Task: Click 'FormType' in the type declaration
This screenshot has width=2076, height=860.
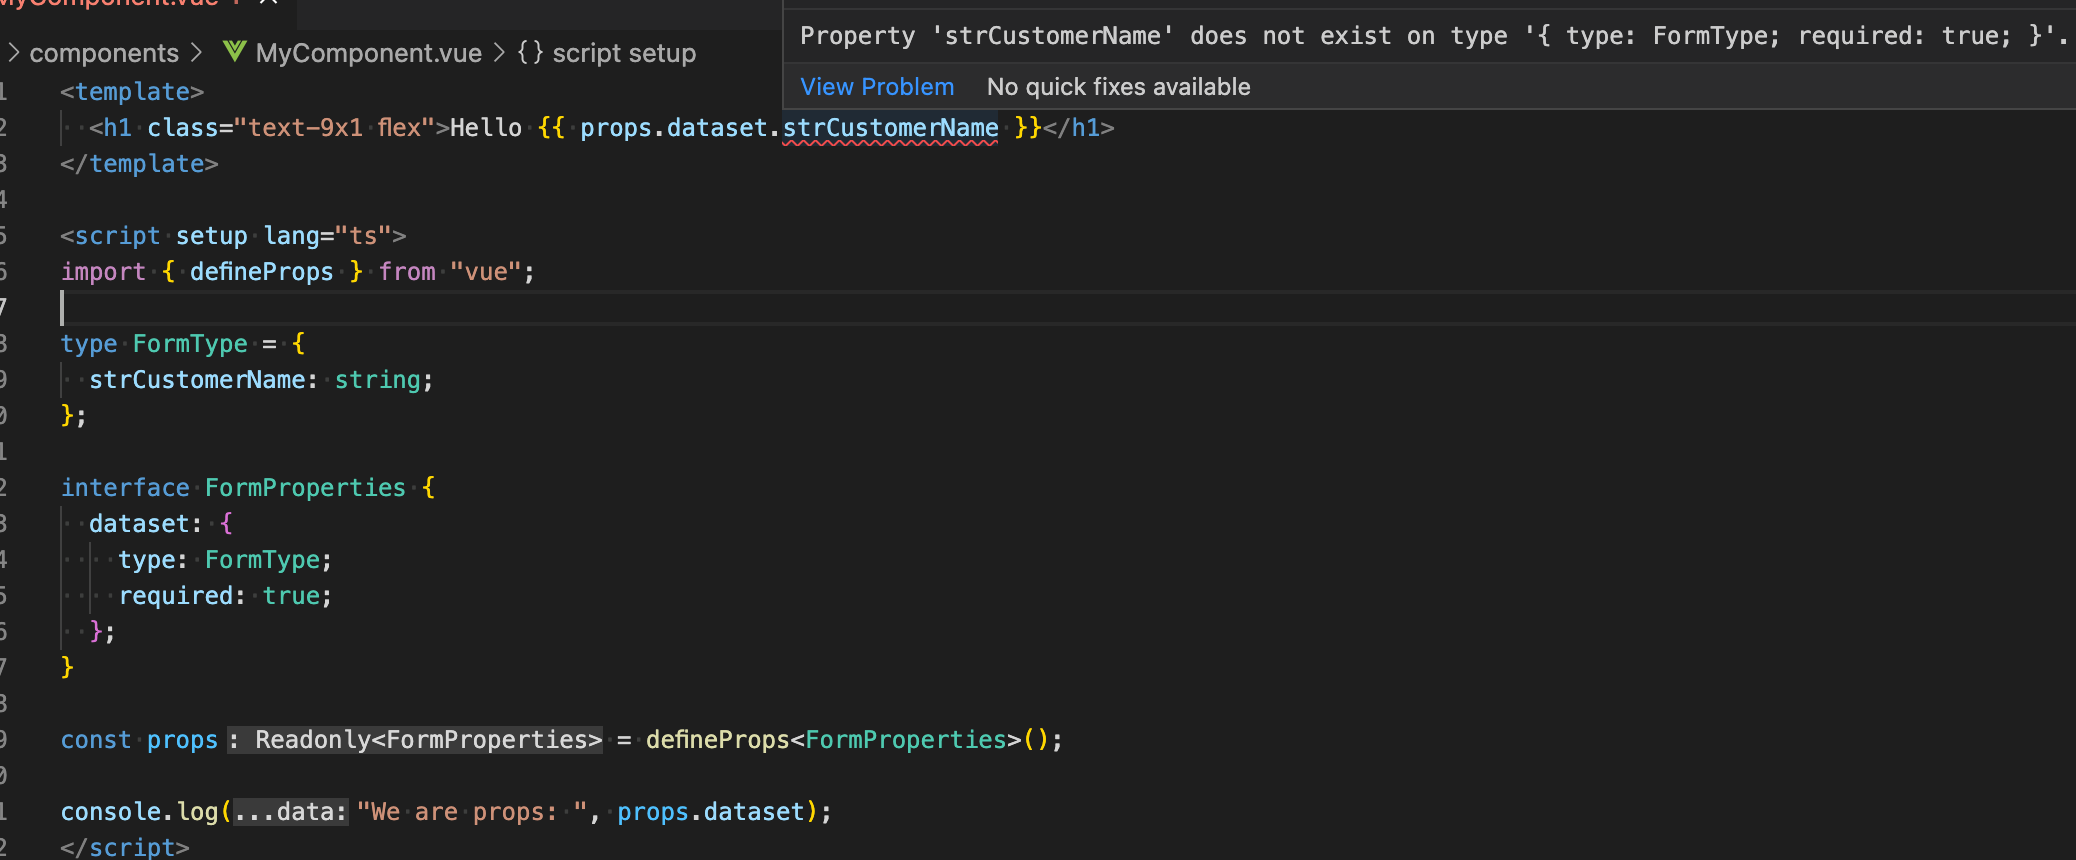Action: tap(190, 344)
